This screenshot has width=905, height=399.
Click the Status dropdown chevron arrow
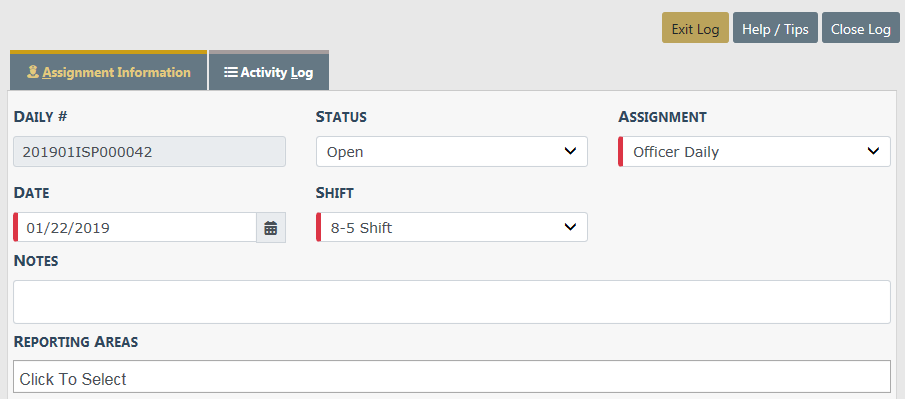coord(570,151)
